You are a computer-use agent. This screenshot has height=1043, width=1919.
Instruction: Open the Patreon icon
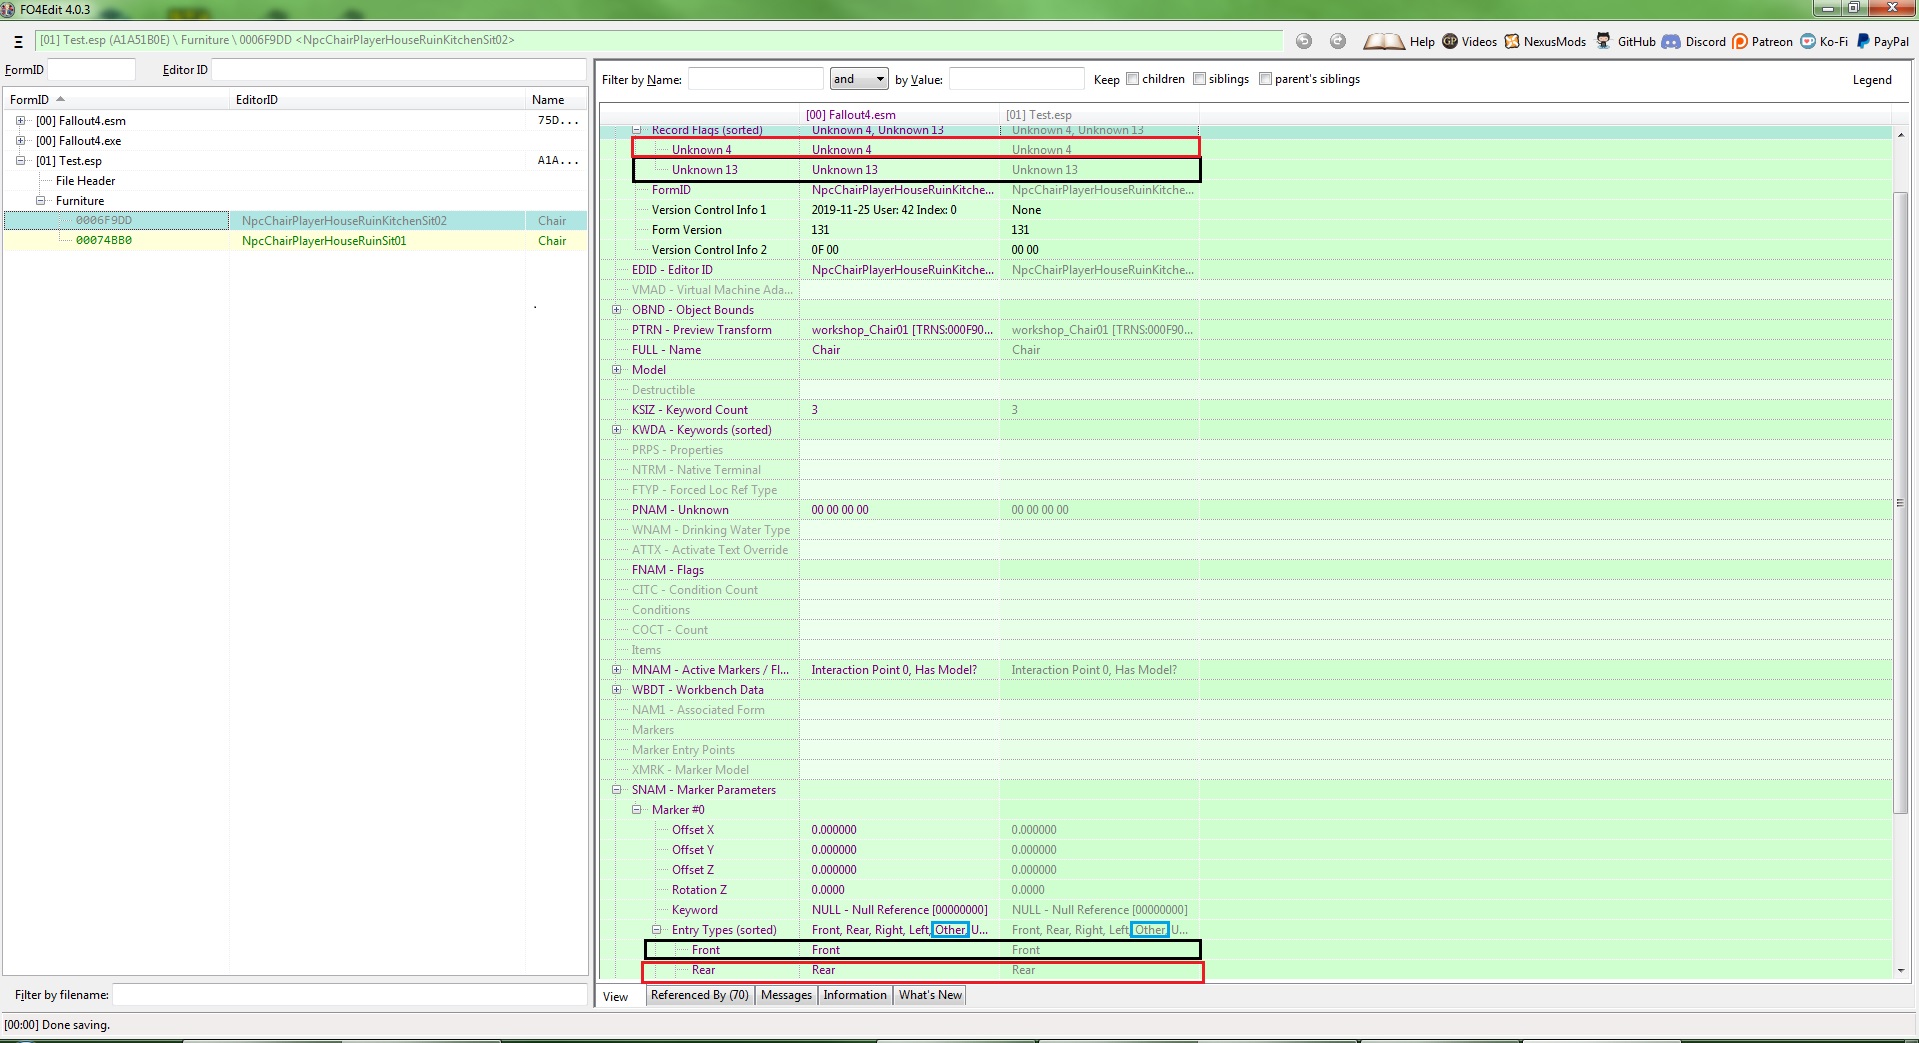1740,41
